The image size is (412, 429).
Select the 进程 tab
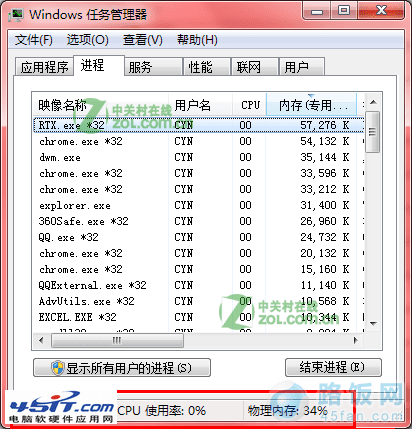tap(99, 65)
